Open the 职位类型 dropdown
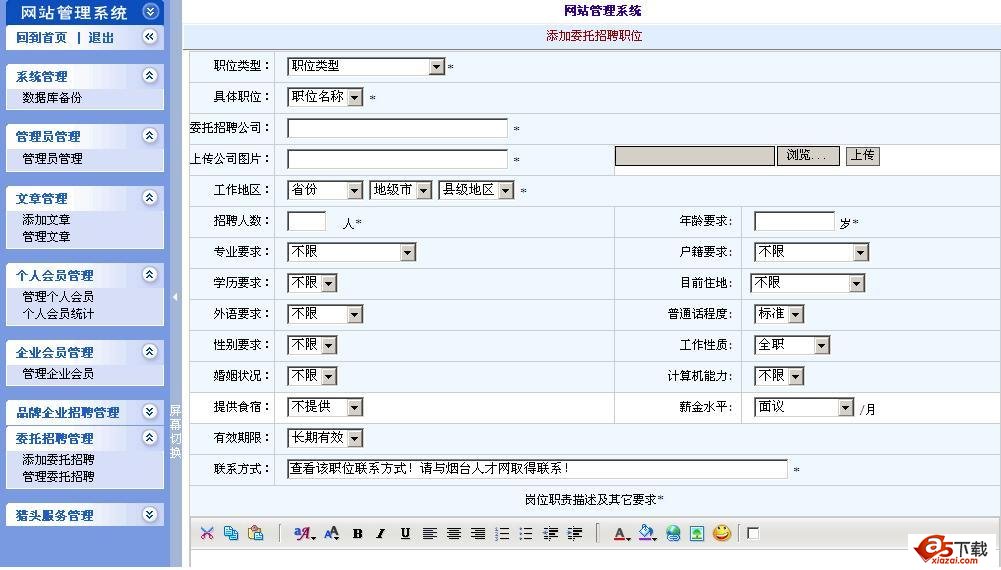The height and width of the screenshot is (570, 1001). [366, 66]
